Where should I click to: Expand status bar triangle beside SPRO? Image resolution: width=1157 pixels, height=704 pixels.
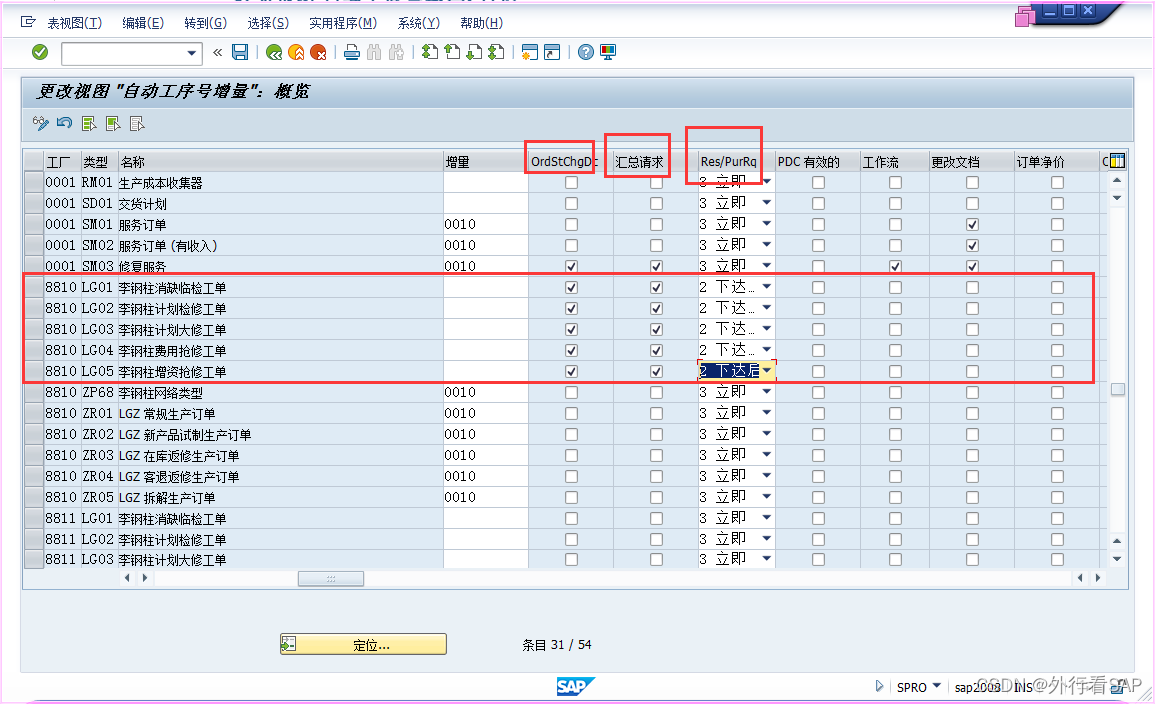click(x=879, y=686)
